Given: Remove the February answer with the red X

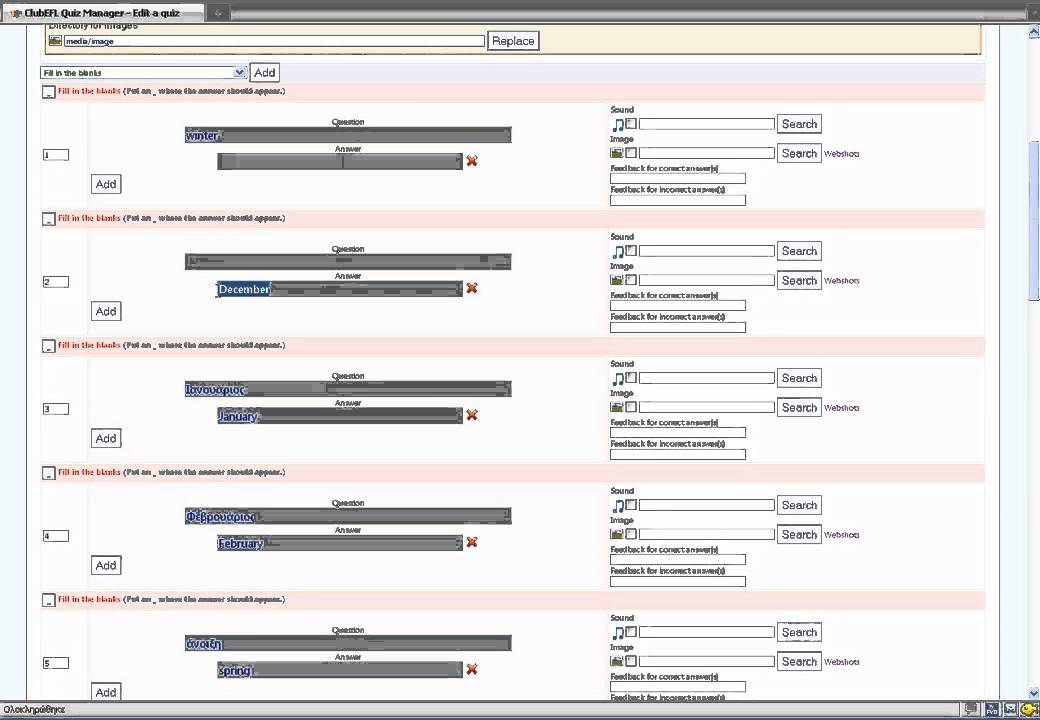Looking at the screenshot, I should (x=472, y=542).
